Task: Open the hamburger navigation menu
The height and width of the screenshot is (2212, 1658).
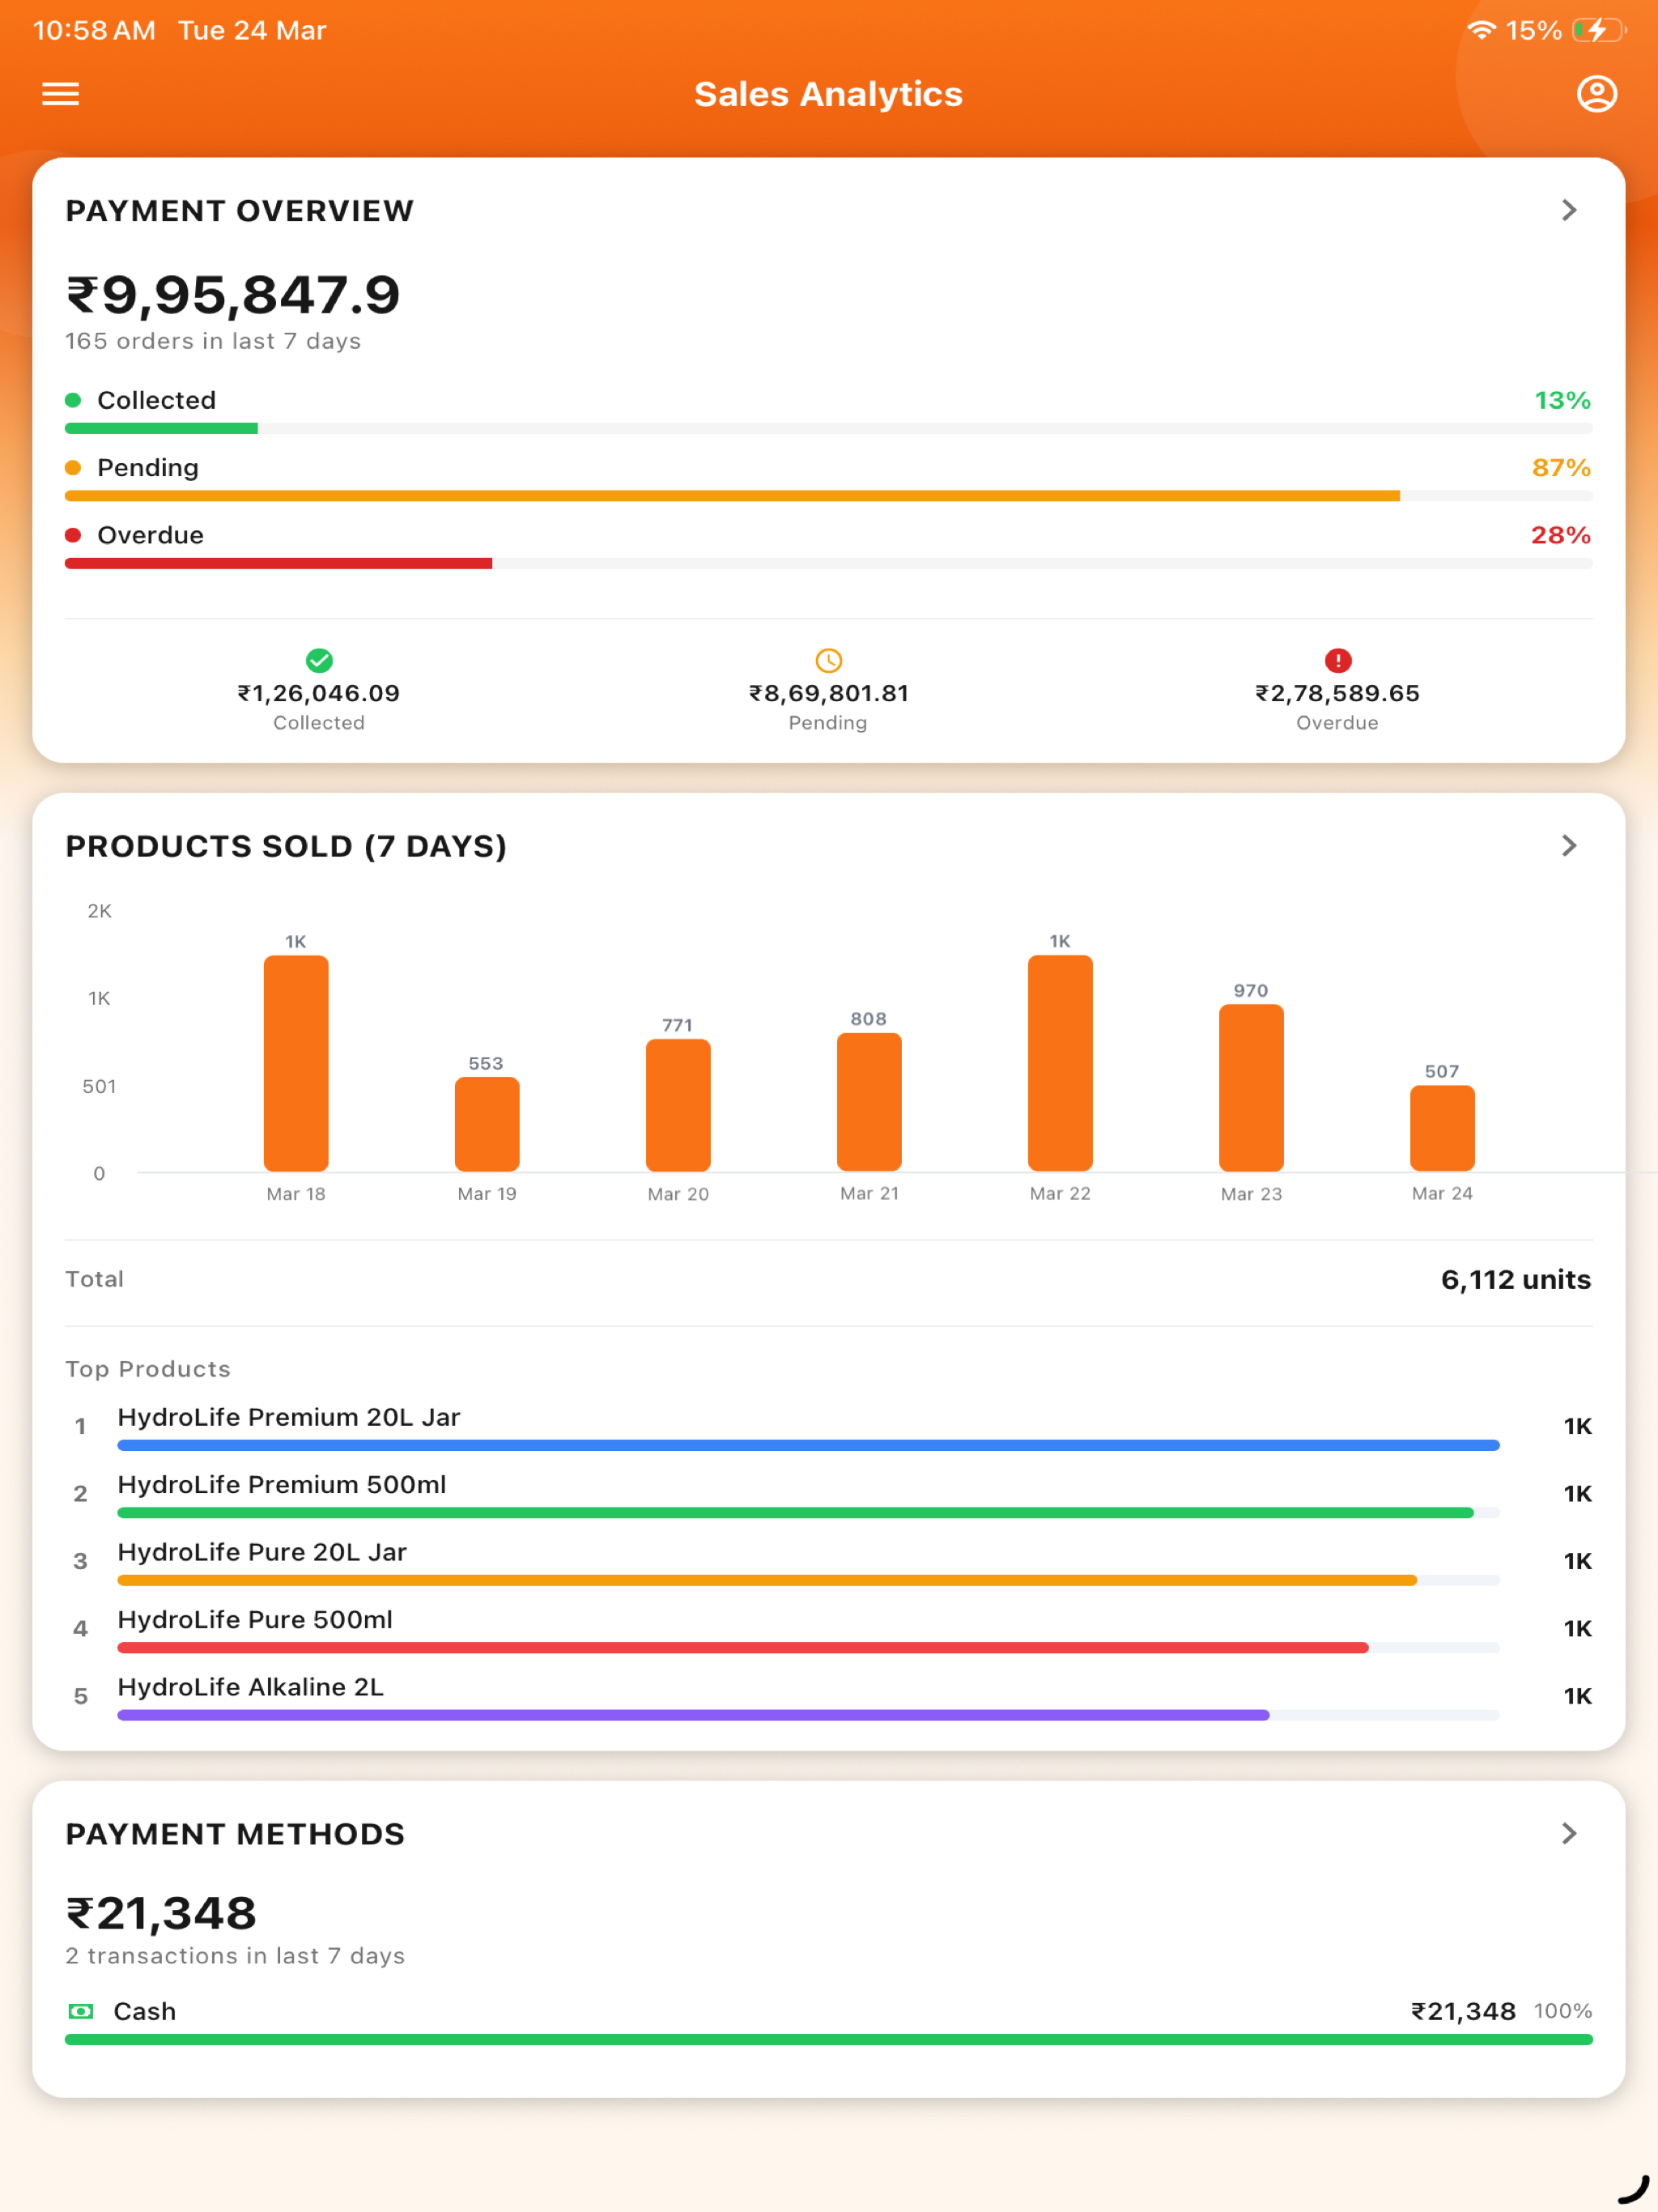Action: [x=60, y=94]
